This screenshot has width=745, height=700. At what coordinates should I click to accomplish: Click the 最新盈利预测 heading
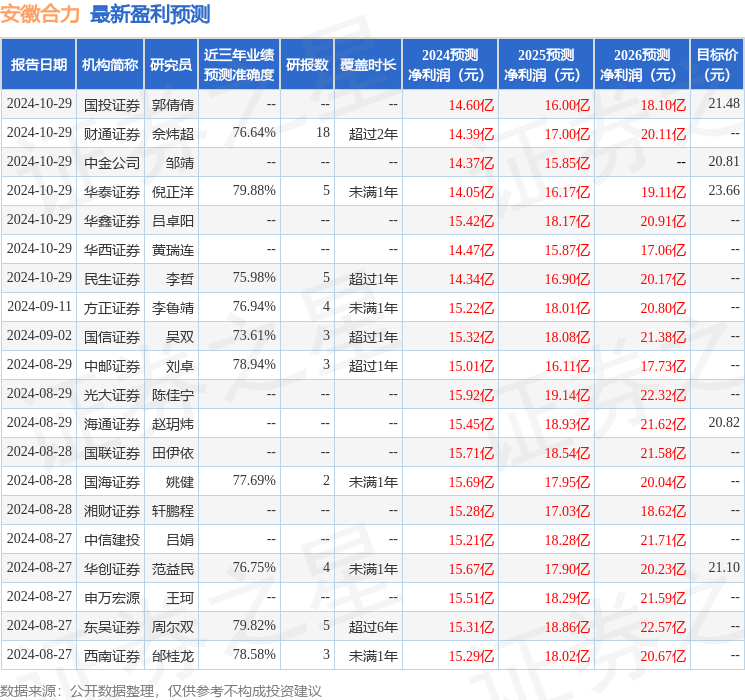(150, 14)
